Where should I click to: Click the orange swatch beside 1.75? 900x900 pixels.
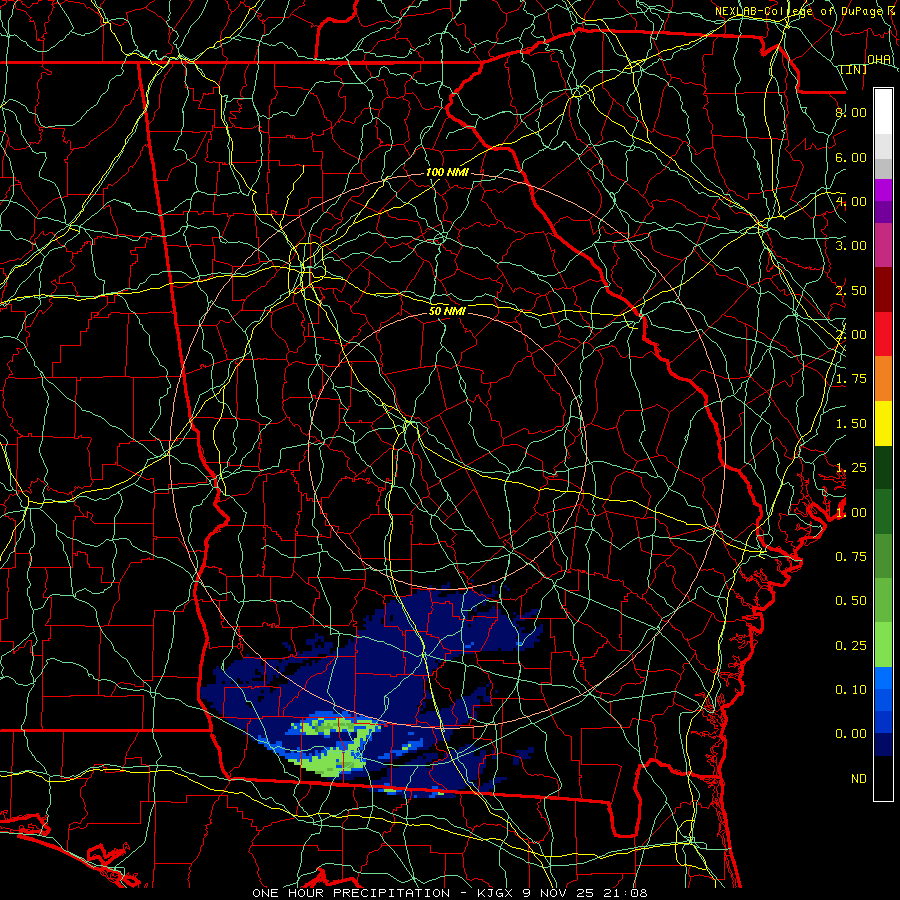coord(883,378)
